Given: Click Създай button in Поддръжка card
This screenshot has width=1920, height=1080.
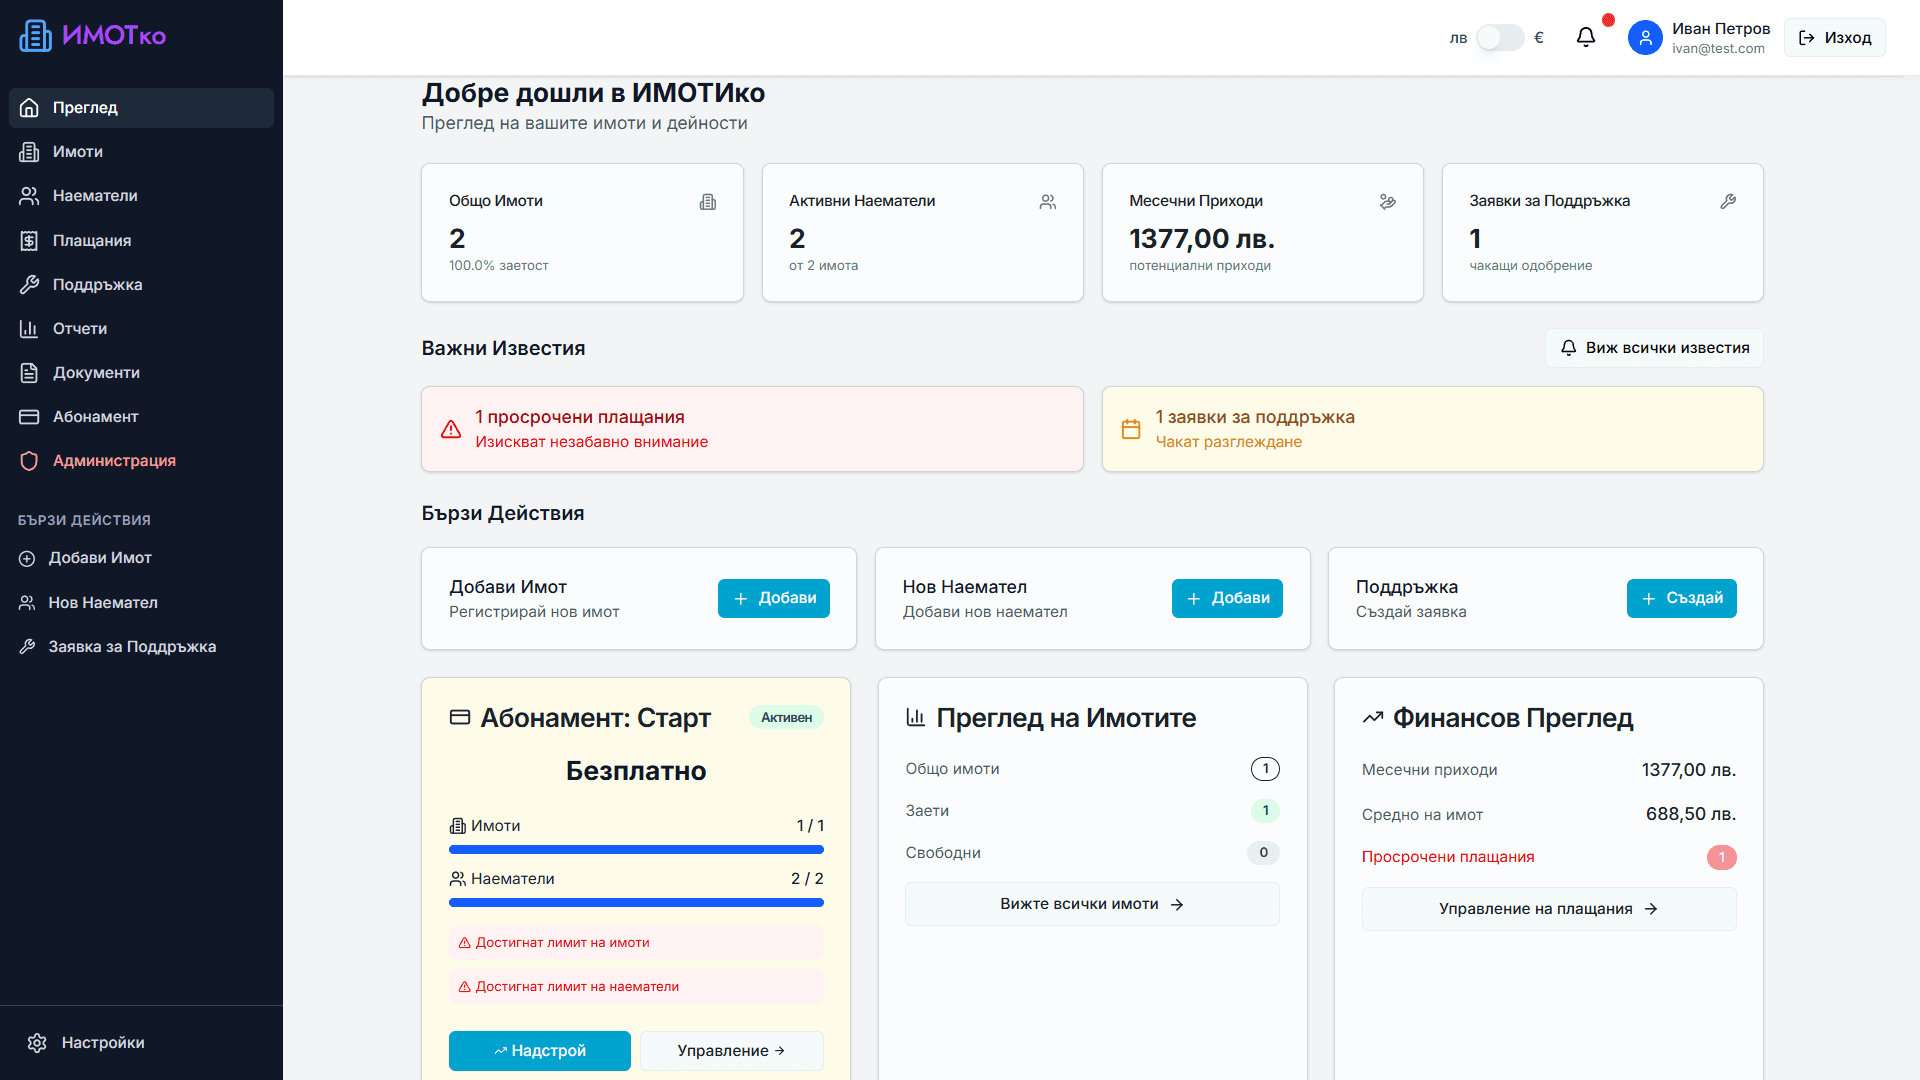Looking at the screenshot, I should pyautogui.click(x=1682, y=598).
